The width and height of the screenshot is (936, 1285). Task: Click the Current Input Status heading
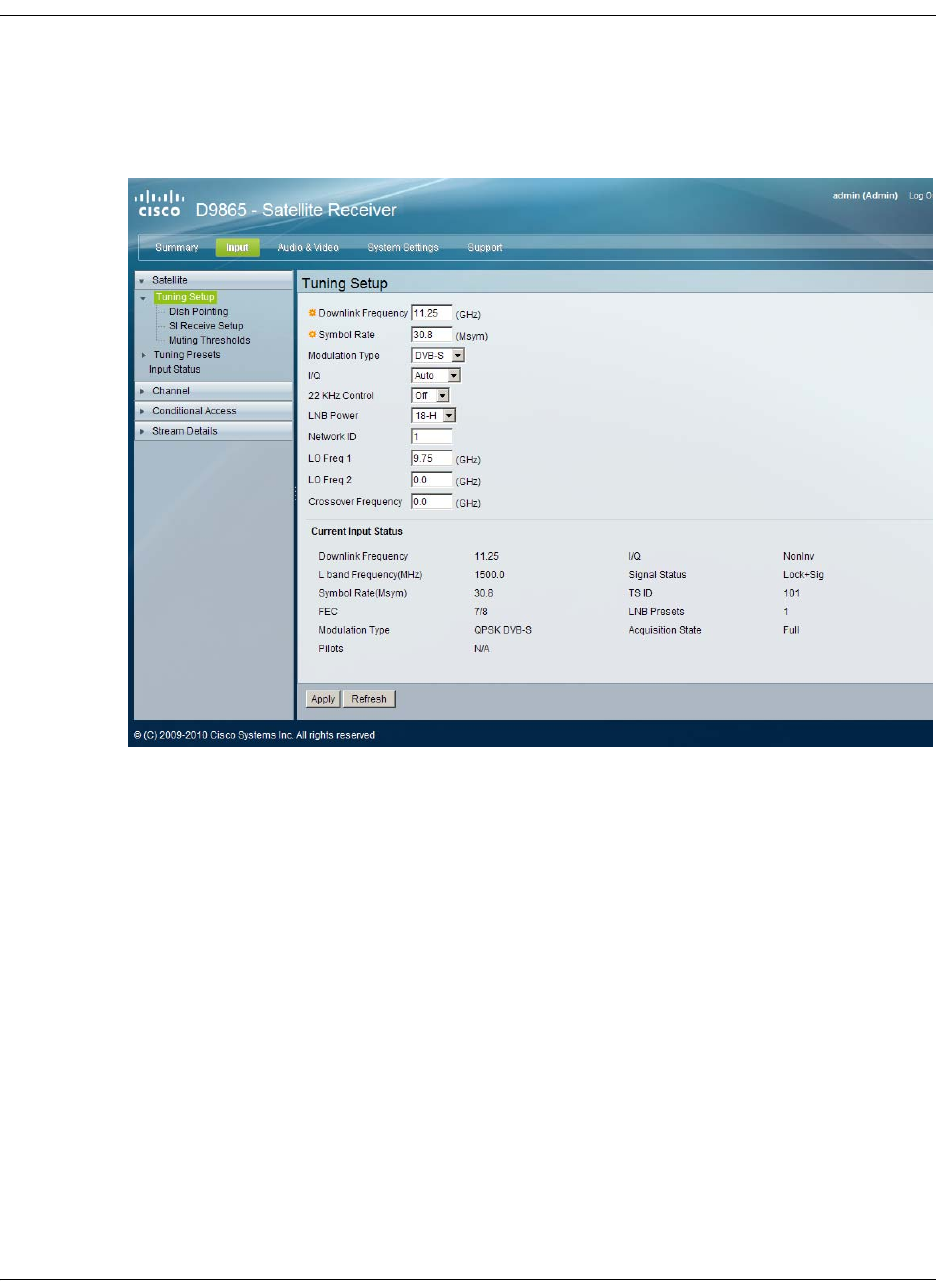tap(357, 531)
